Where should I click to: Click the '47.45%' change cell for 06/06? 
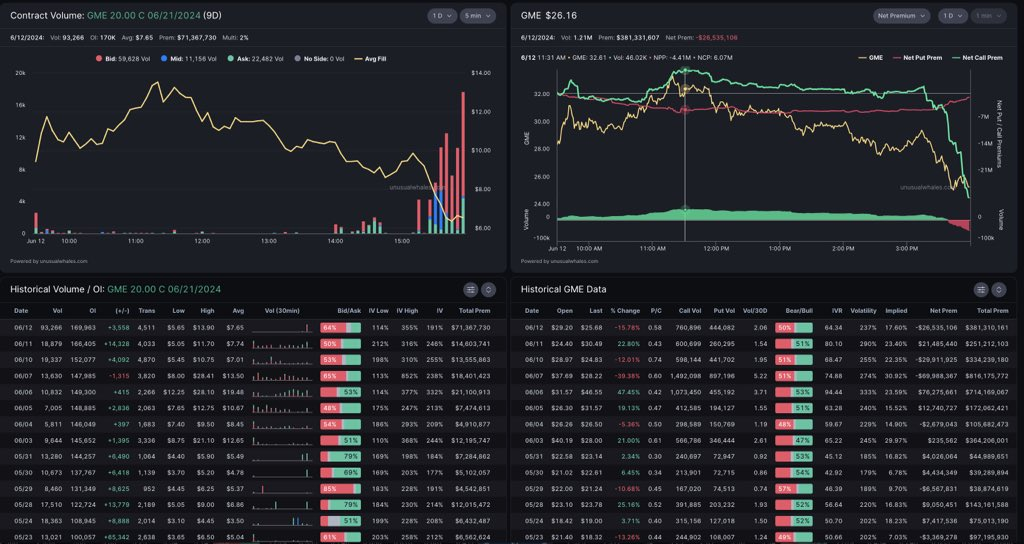pos(629,392)
